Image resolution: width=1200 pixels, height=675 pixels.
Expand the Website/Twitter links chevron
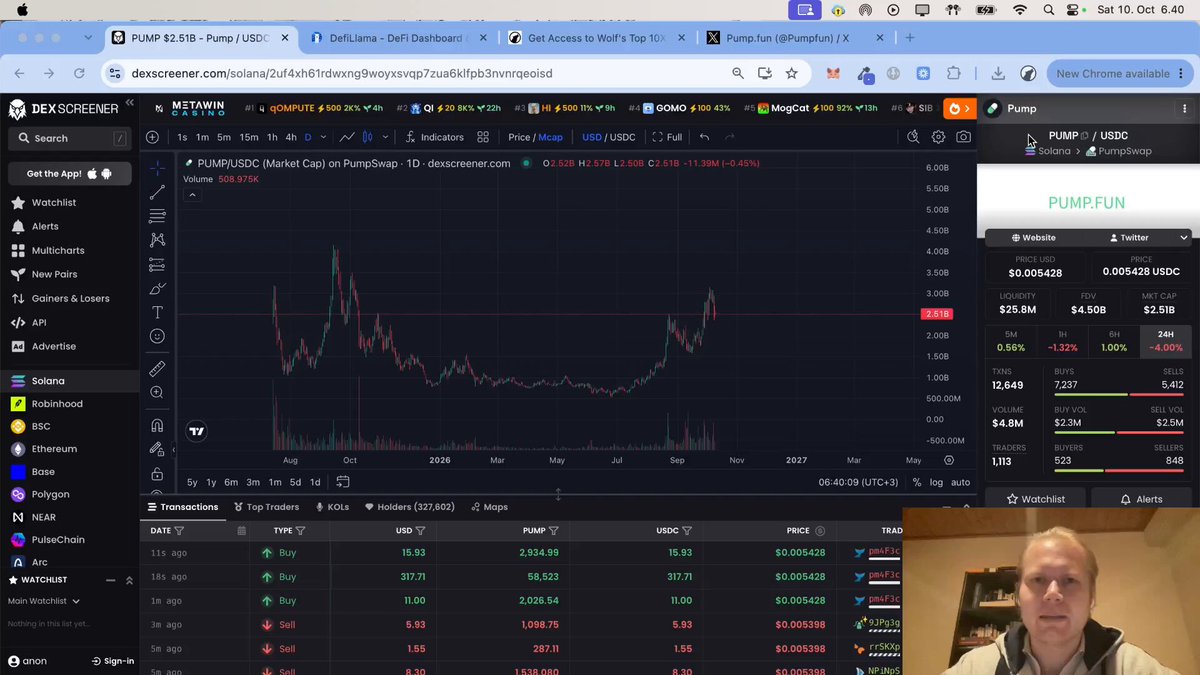pos(1184,238)
